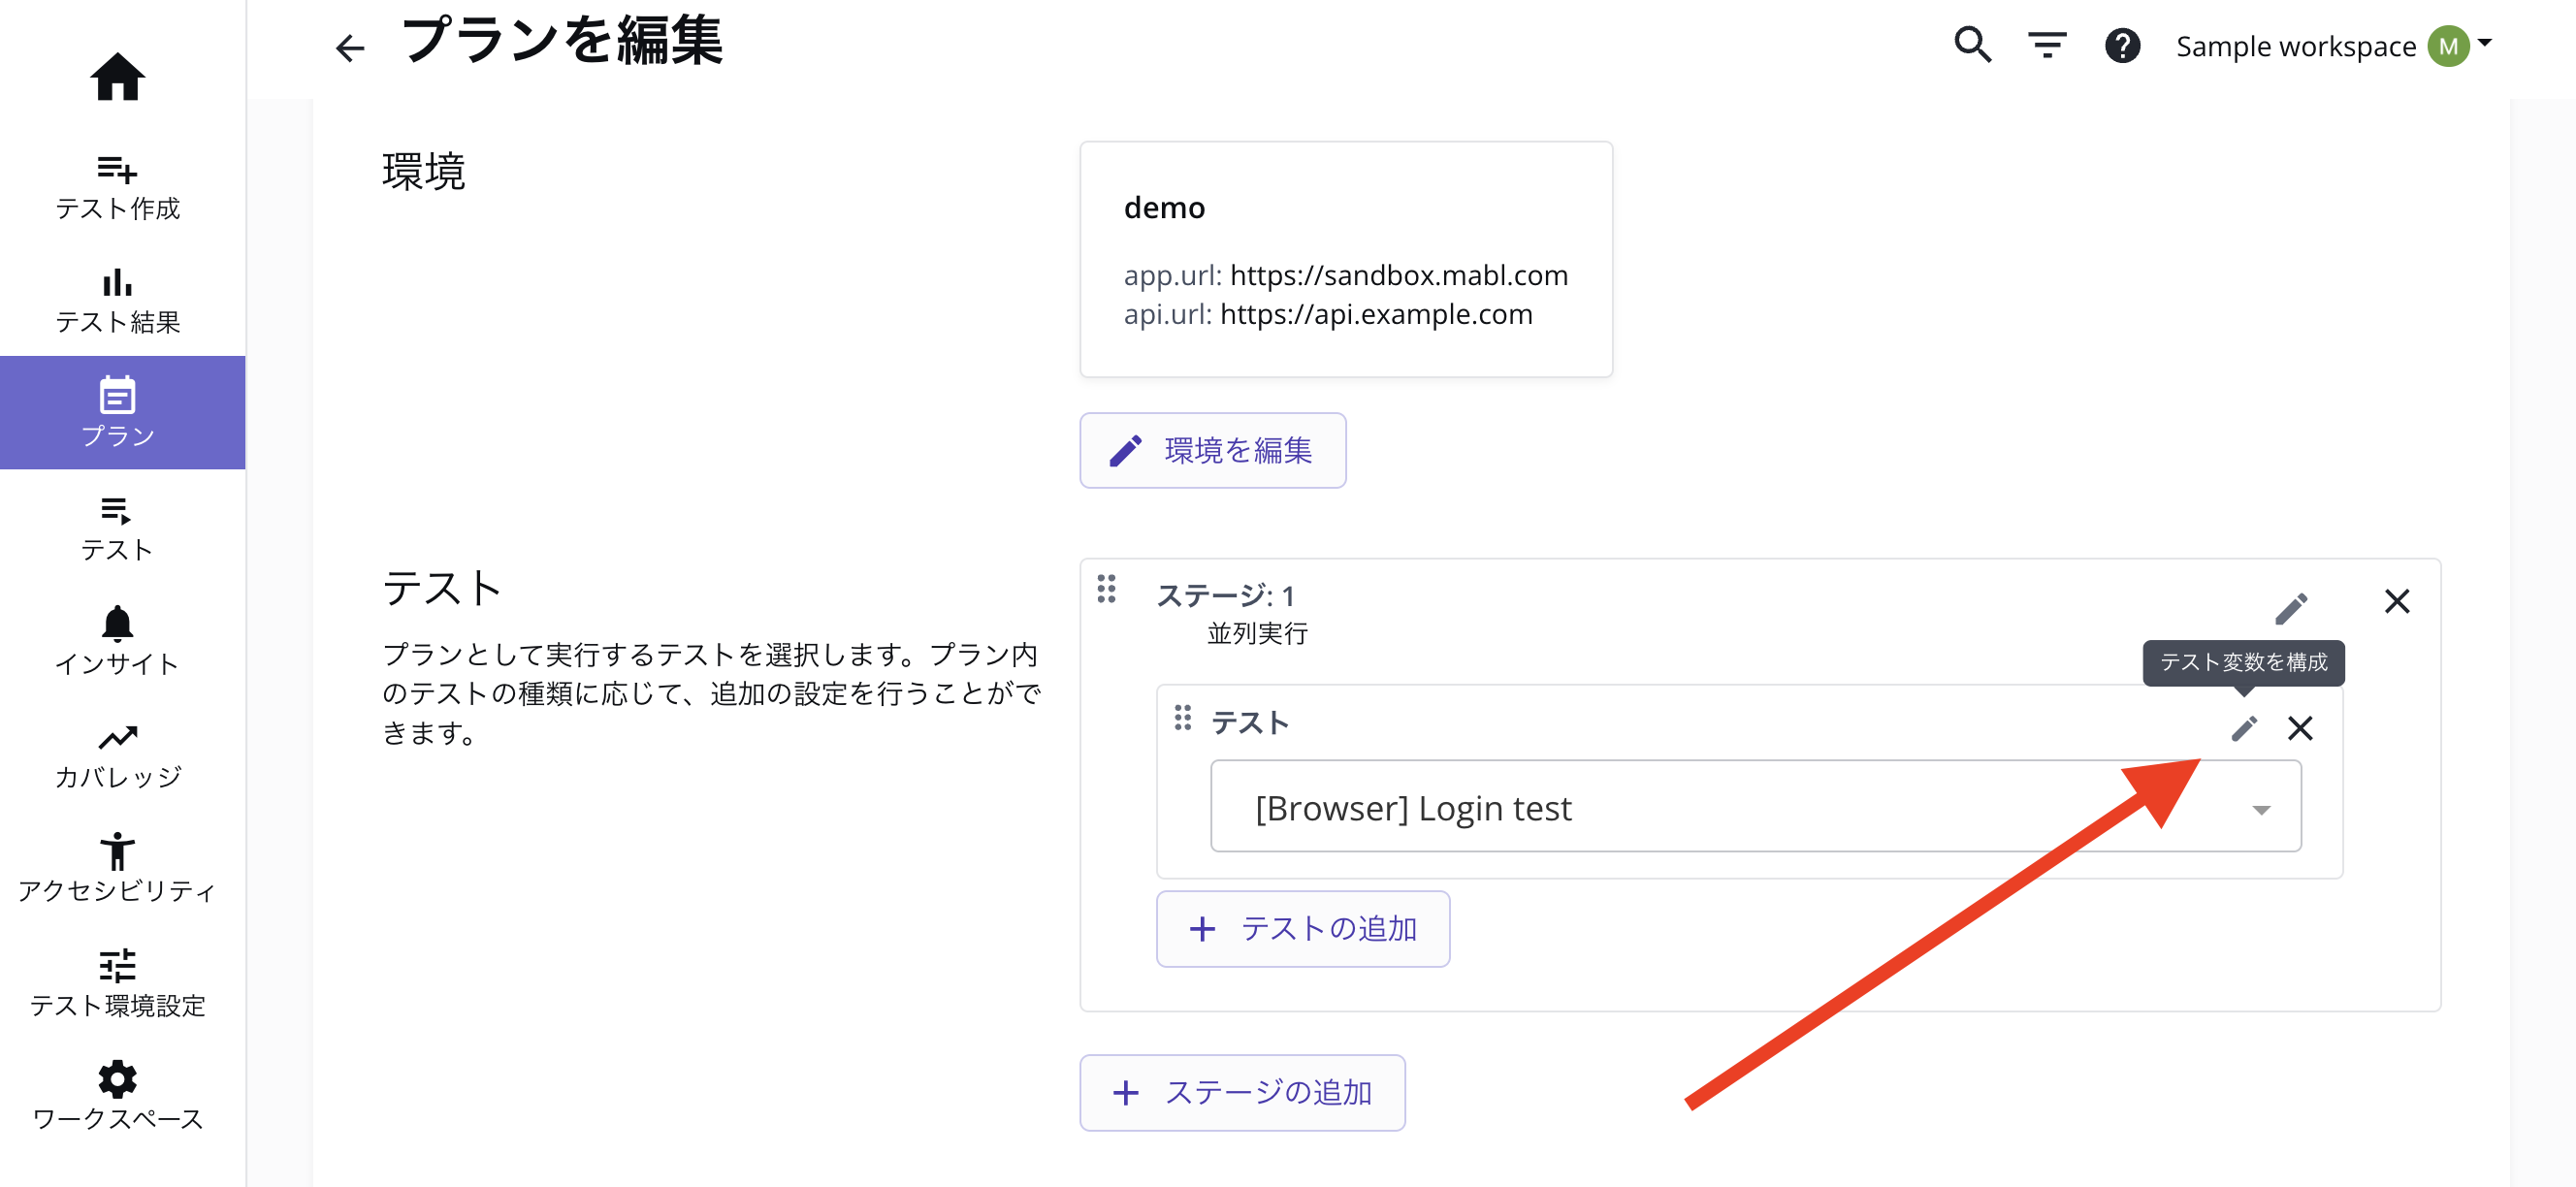
Task: Remove the test with its X icon
Action: coord(2300,728)
